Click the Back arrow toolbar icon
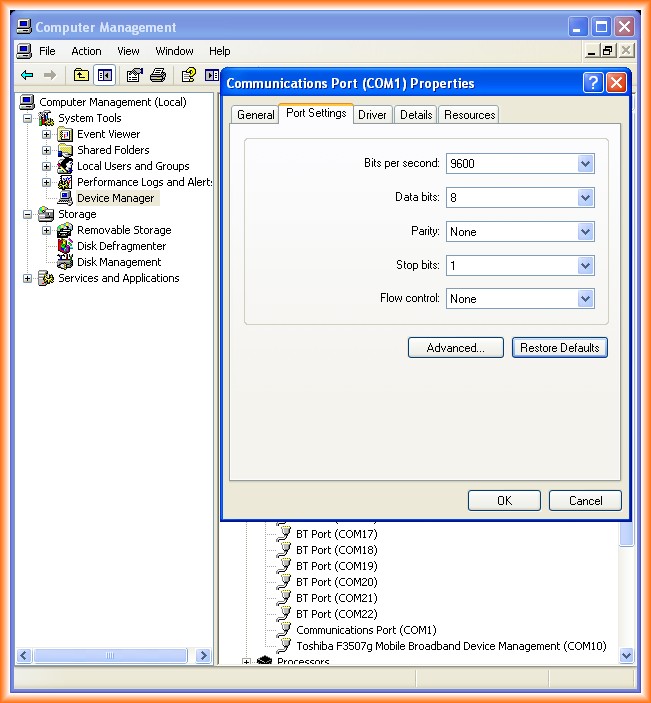The image size is (651, 703). (27, 75)
